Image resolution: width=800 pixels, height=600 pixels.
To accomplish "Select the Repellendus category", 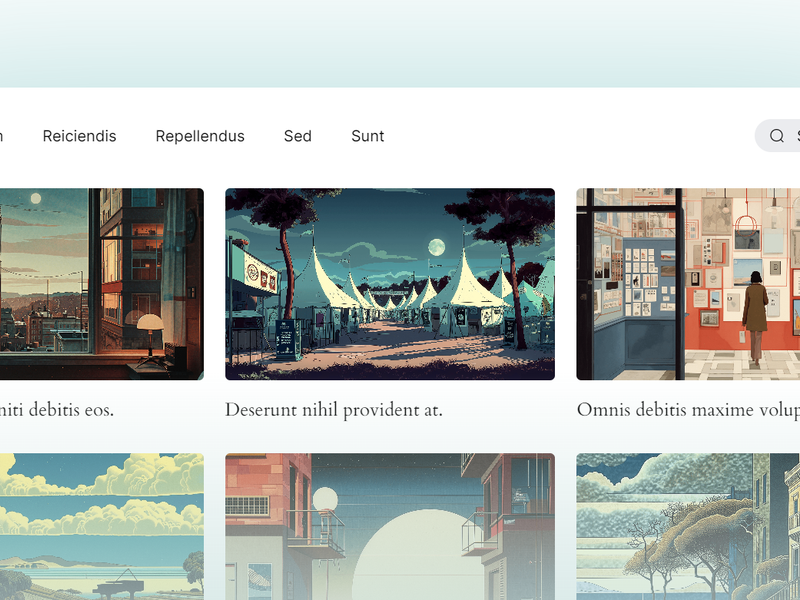I will pyautogui.click(x=200, y=136).
